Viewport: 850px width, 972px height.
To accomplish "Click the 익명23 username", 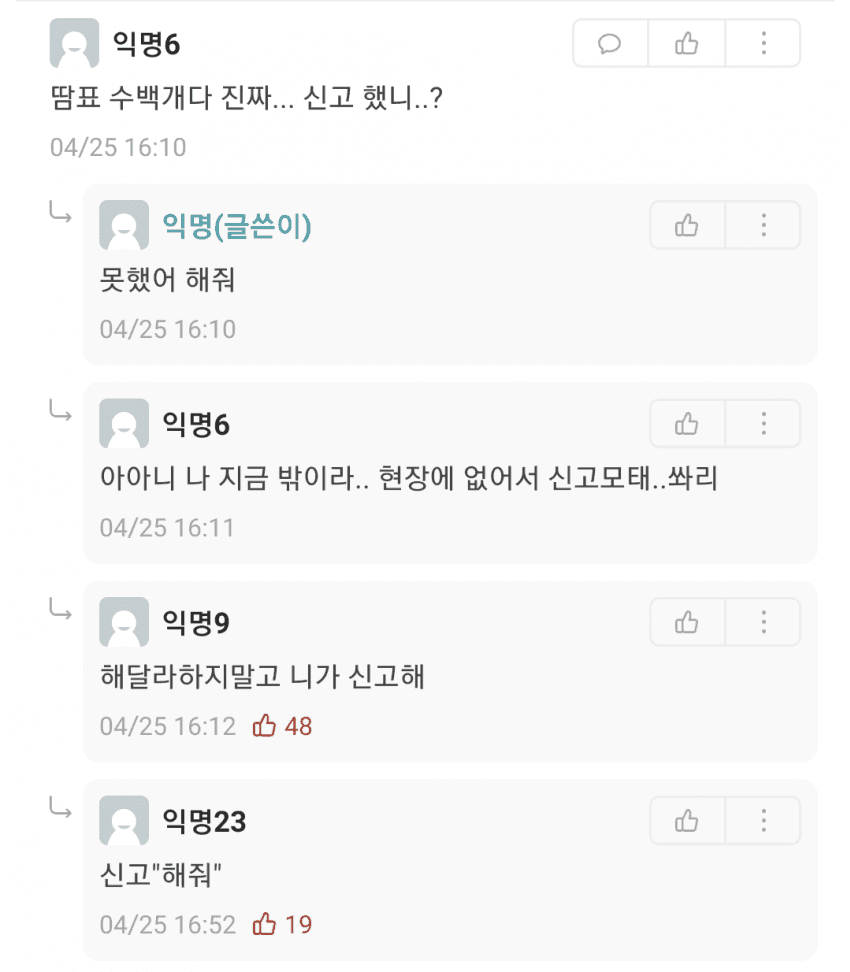I will (x=204, y=822).
